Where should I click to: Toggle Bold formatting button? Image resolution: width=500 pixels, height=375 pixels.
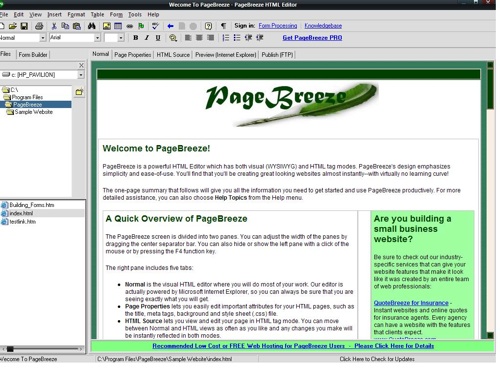(135, 38)
